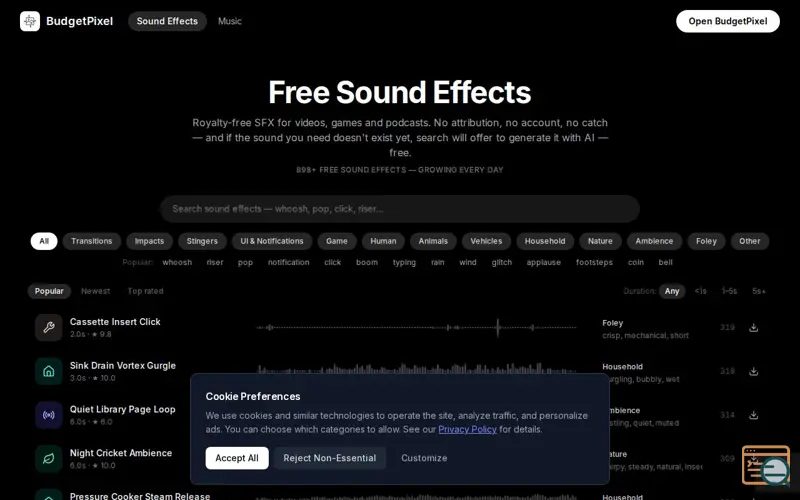Search popular term typing
The height and width of the screenshot is (500, 800).
[x=404, y=262]
